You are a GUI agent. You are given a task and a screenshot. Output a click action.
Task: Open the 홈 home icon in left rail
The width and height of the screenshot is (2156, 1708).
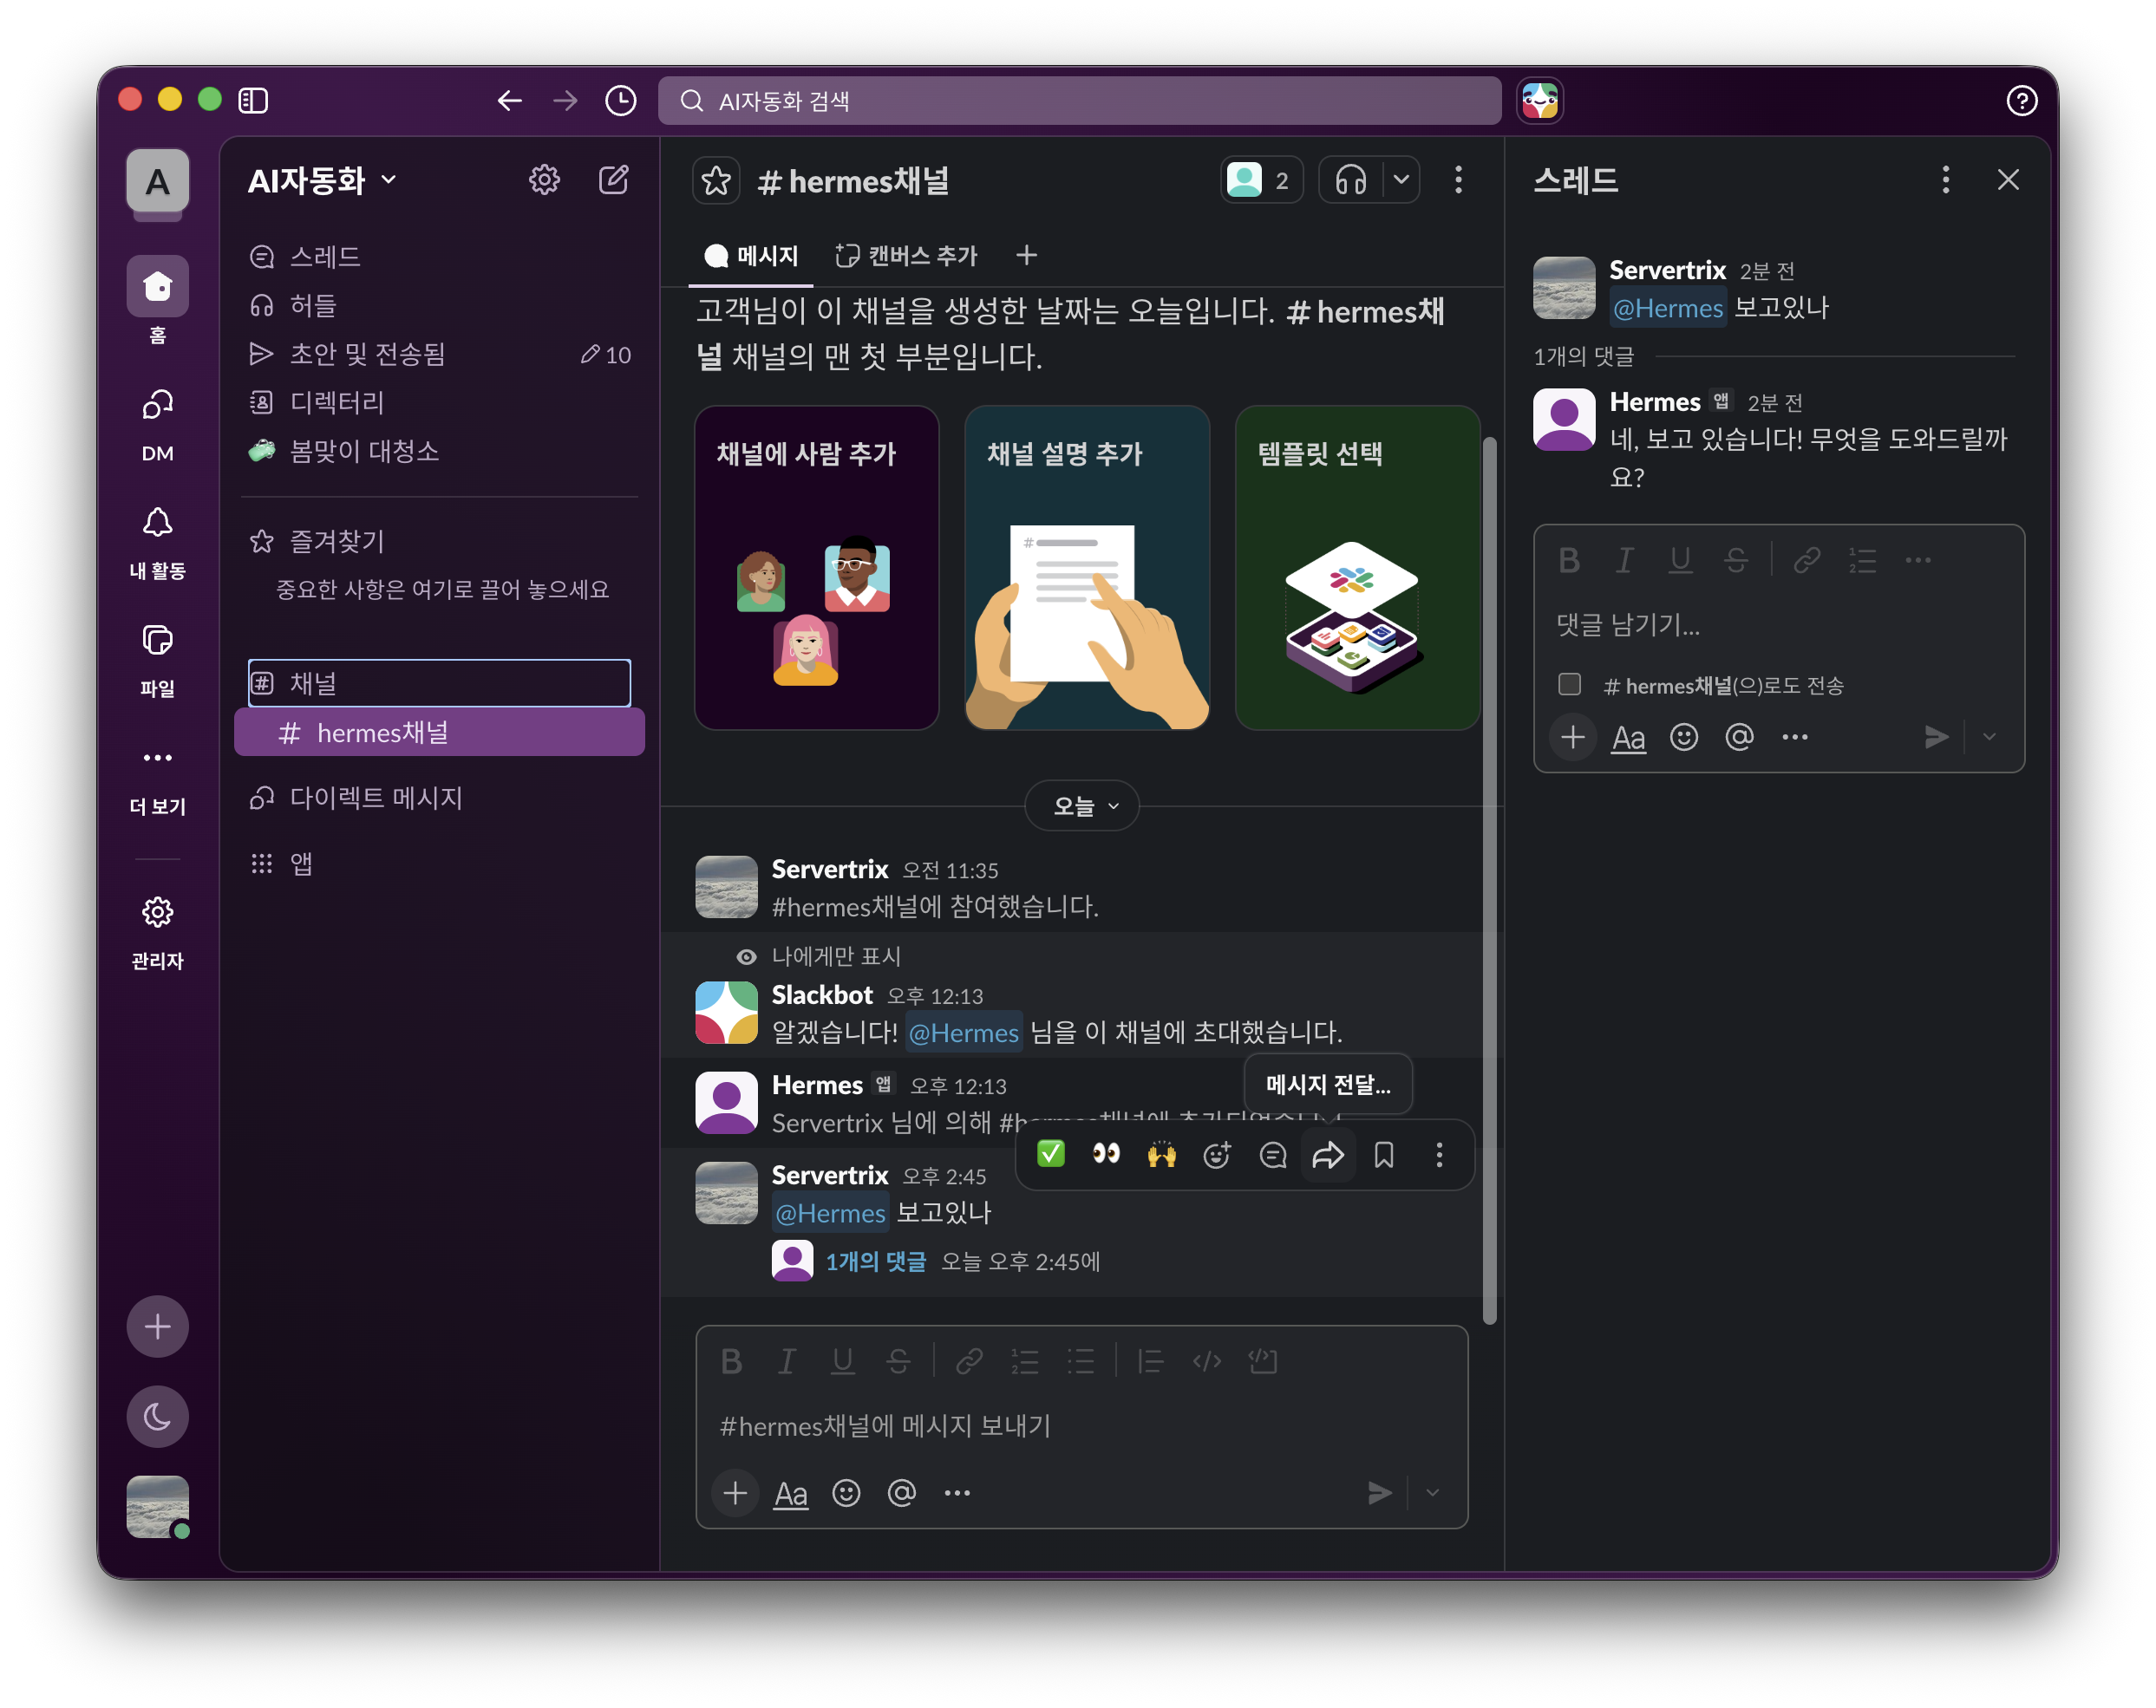[157, 287]
